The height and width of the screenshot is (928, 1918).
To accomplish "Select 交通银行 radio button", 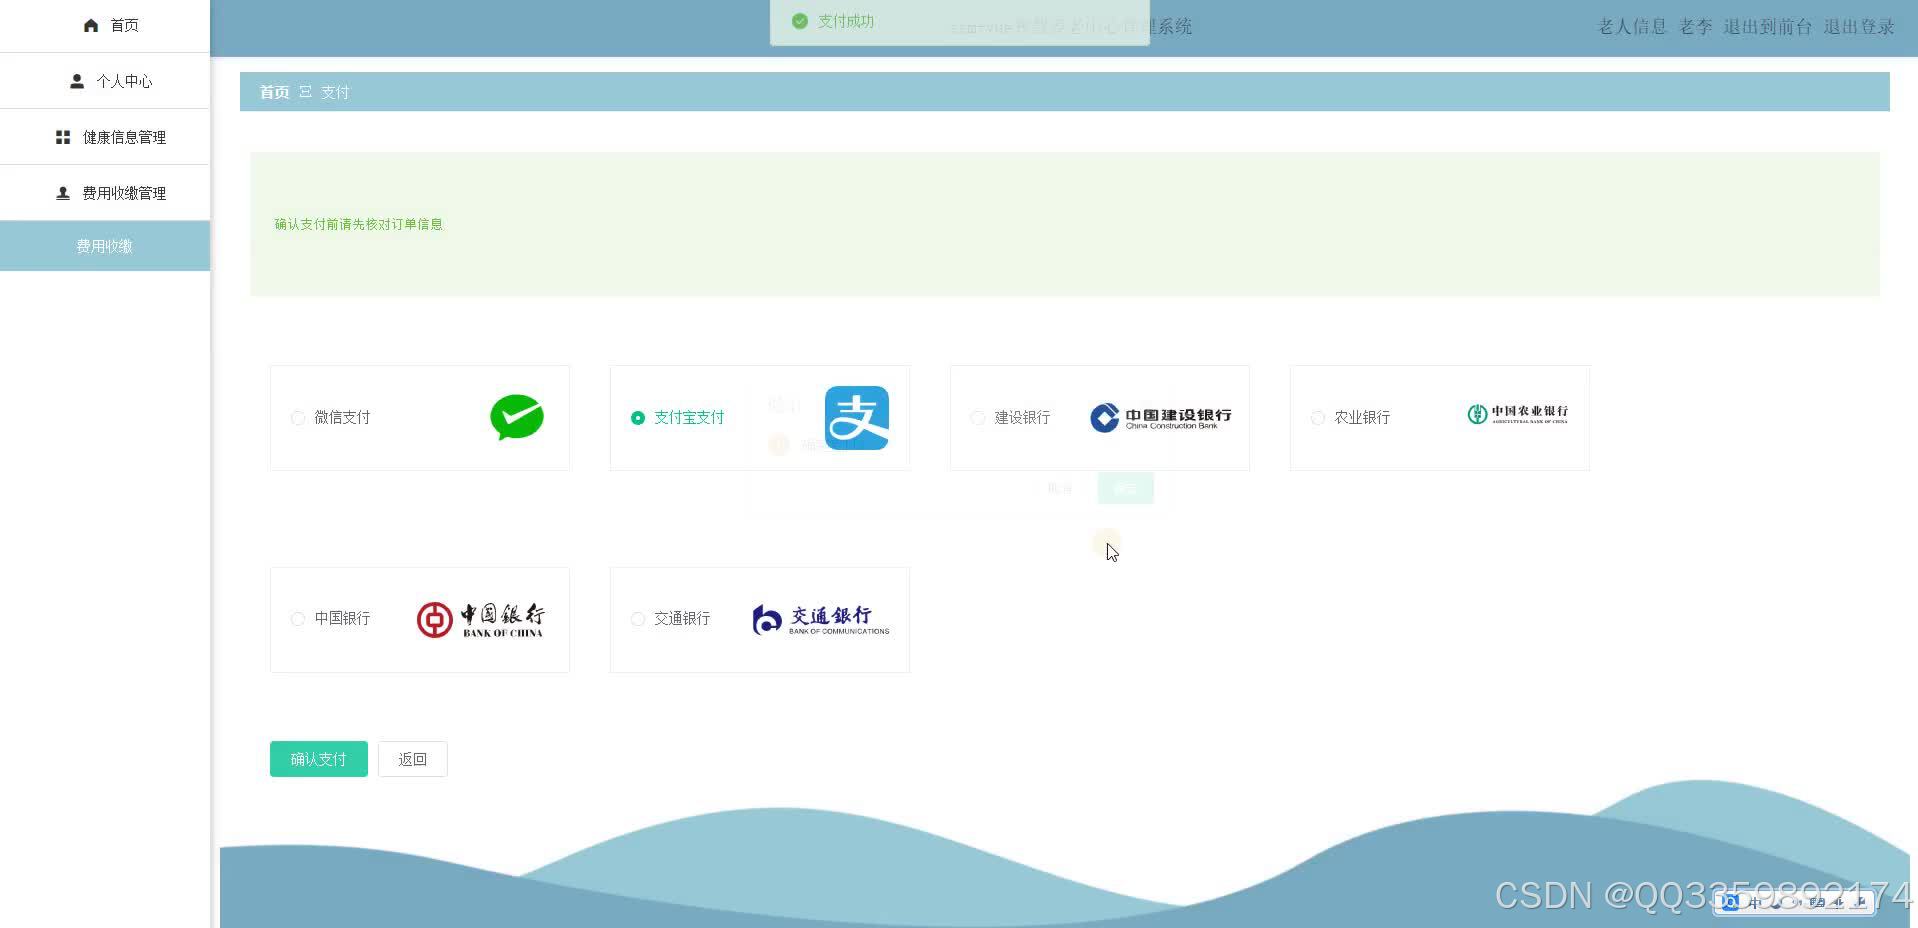I will [x=638, y=619].
